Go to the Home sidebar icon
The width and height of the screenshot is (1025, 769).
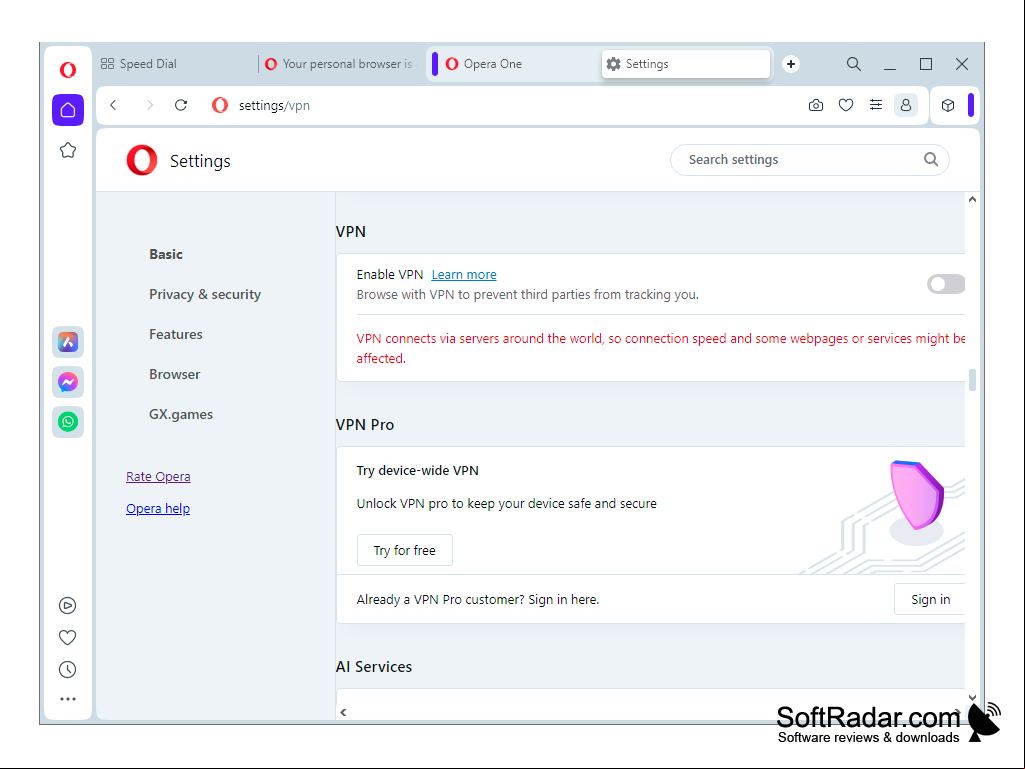click(x=68, y=110)
